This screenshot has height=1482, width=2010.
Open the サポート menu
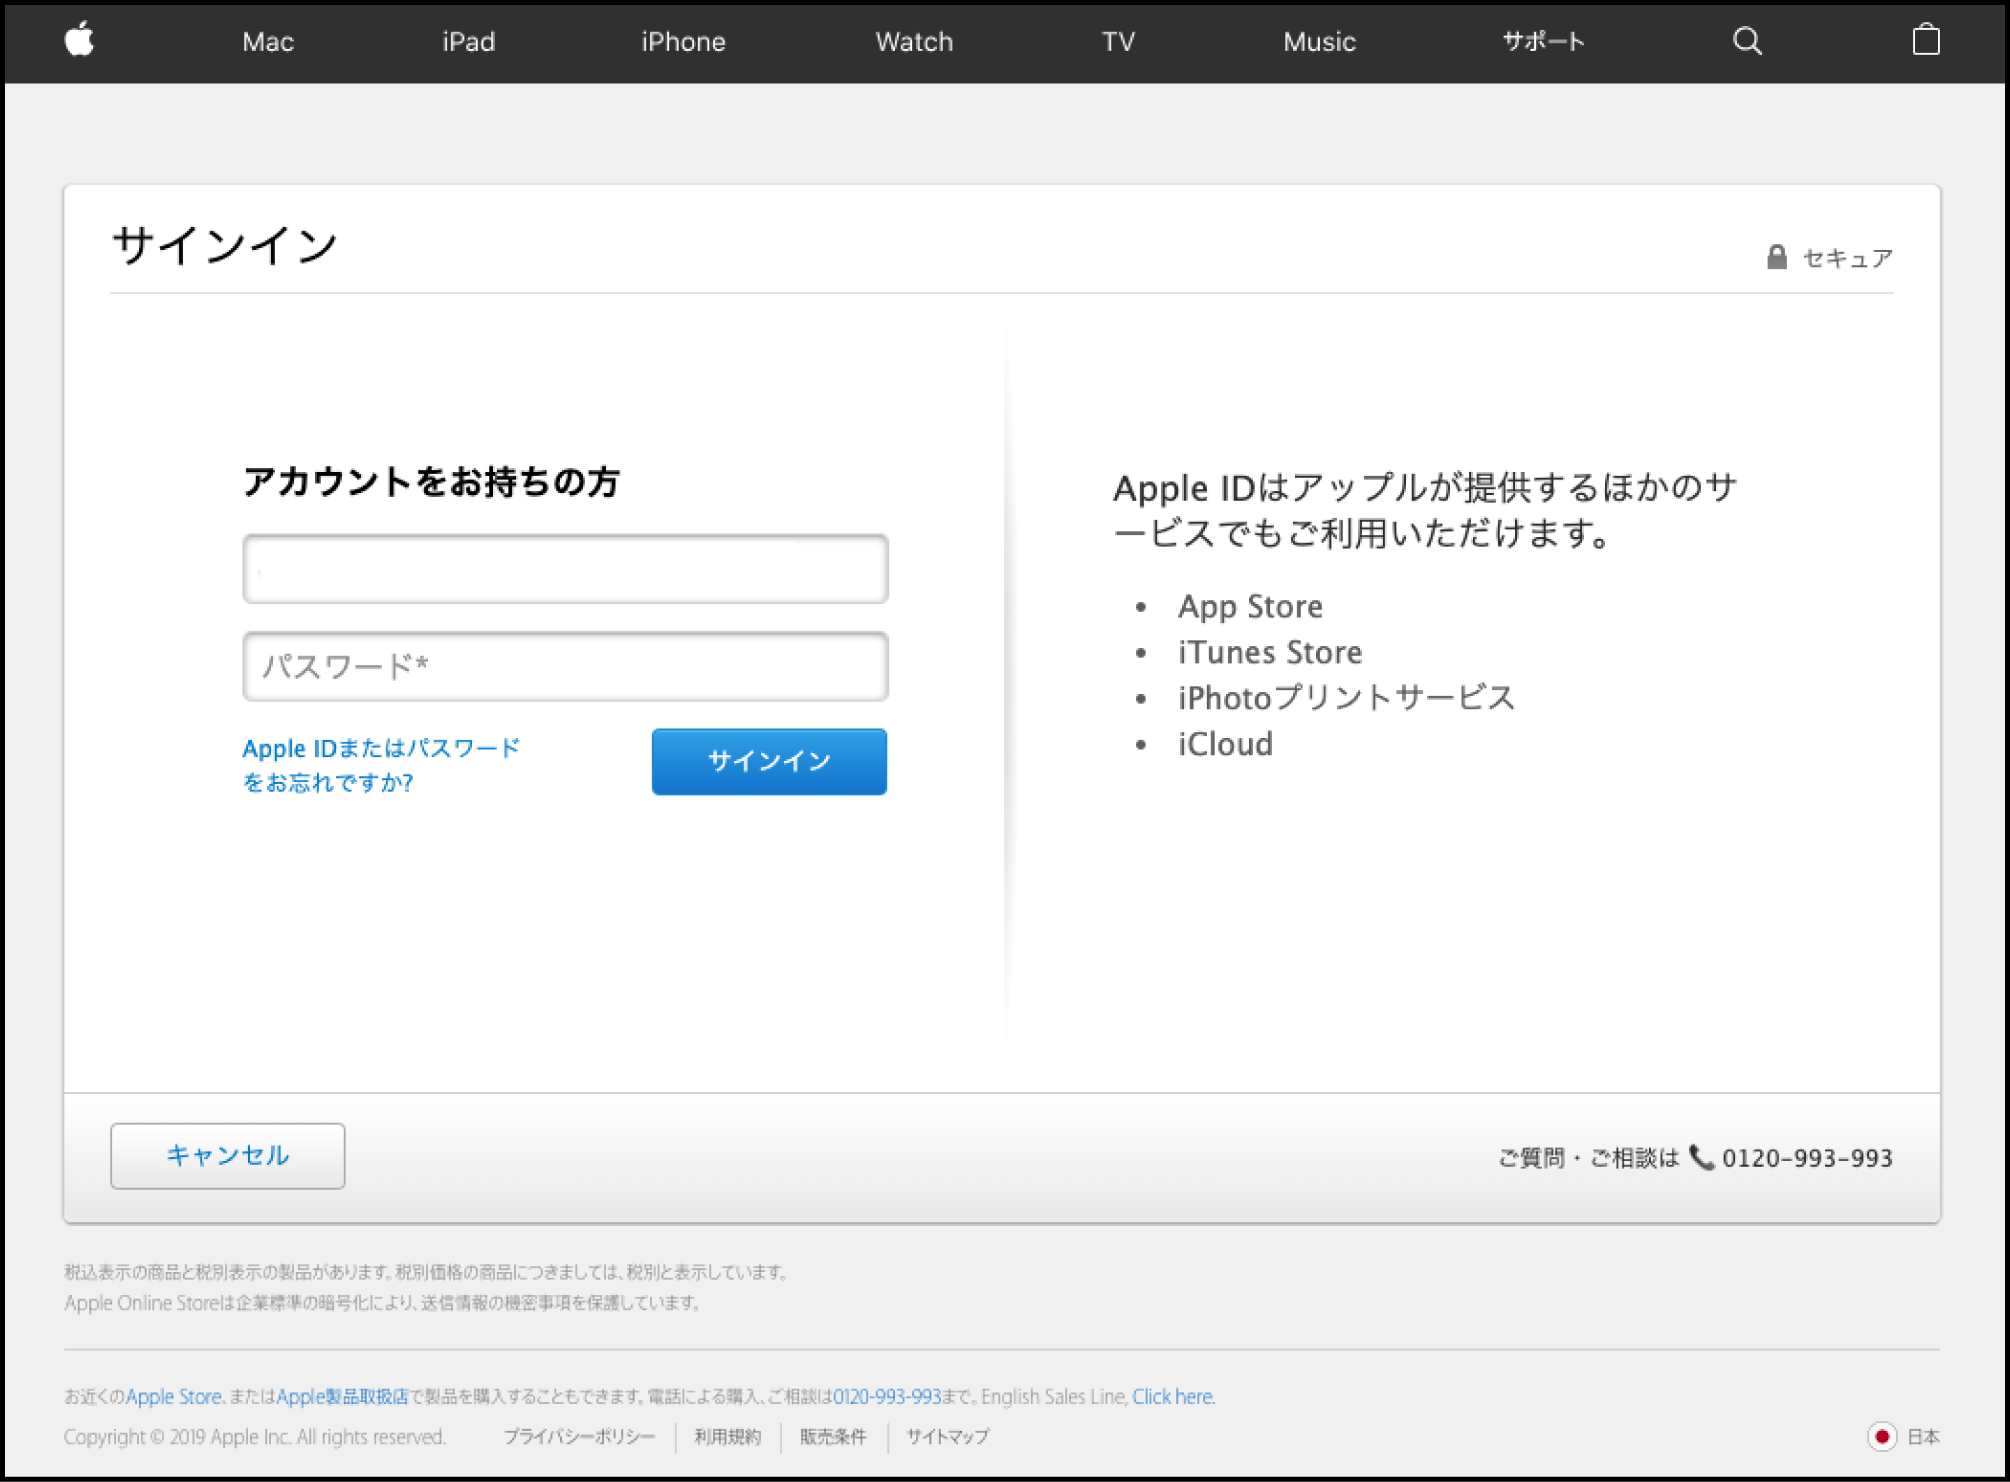(1543, 41)
